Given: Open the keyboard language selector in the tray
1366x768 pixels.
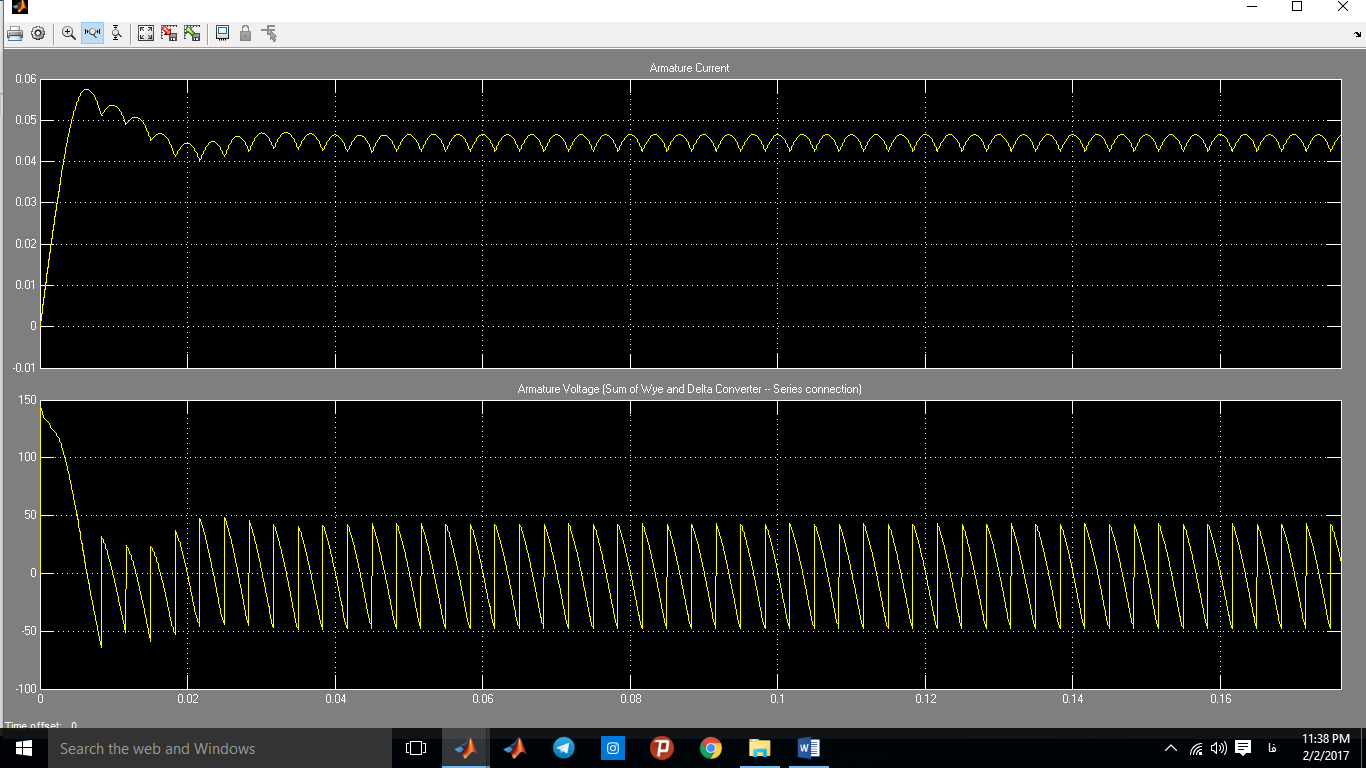Looking at the screenshot, I should click(1272, 748).
